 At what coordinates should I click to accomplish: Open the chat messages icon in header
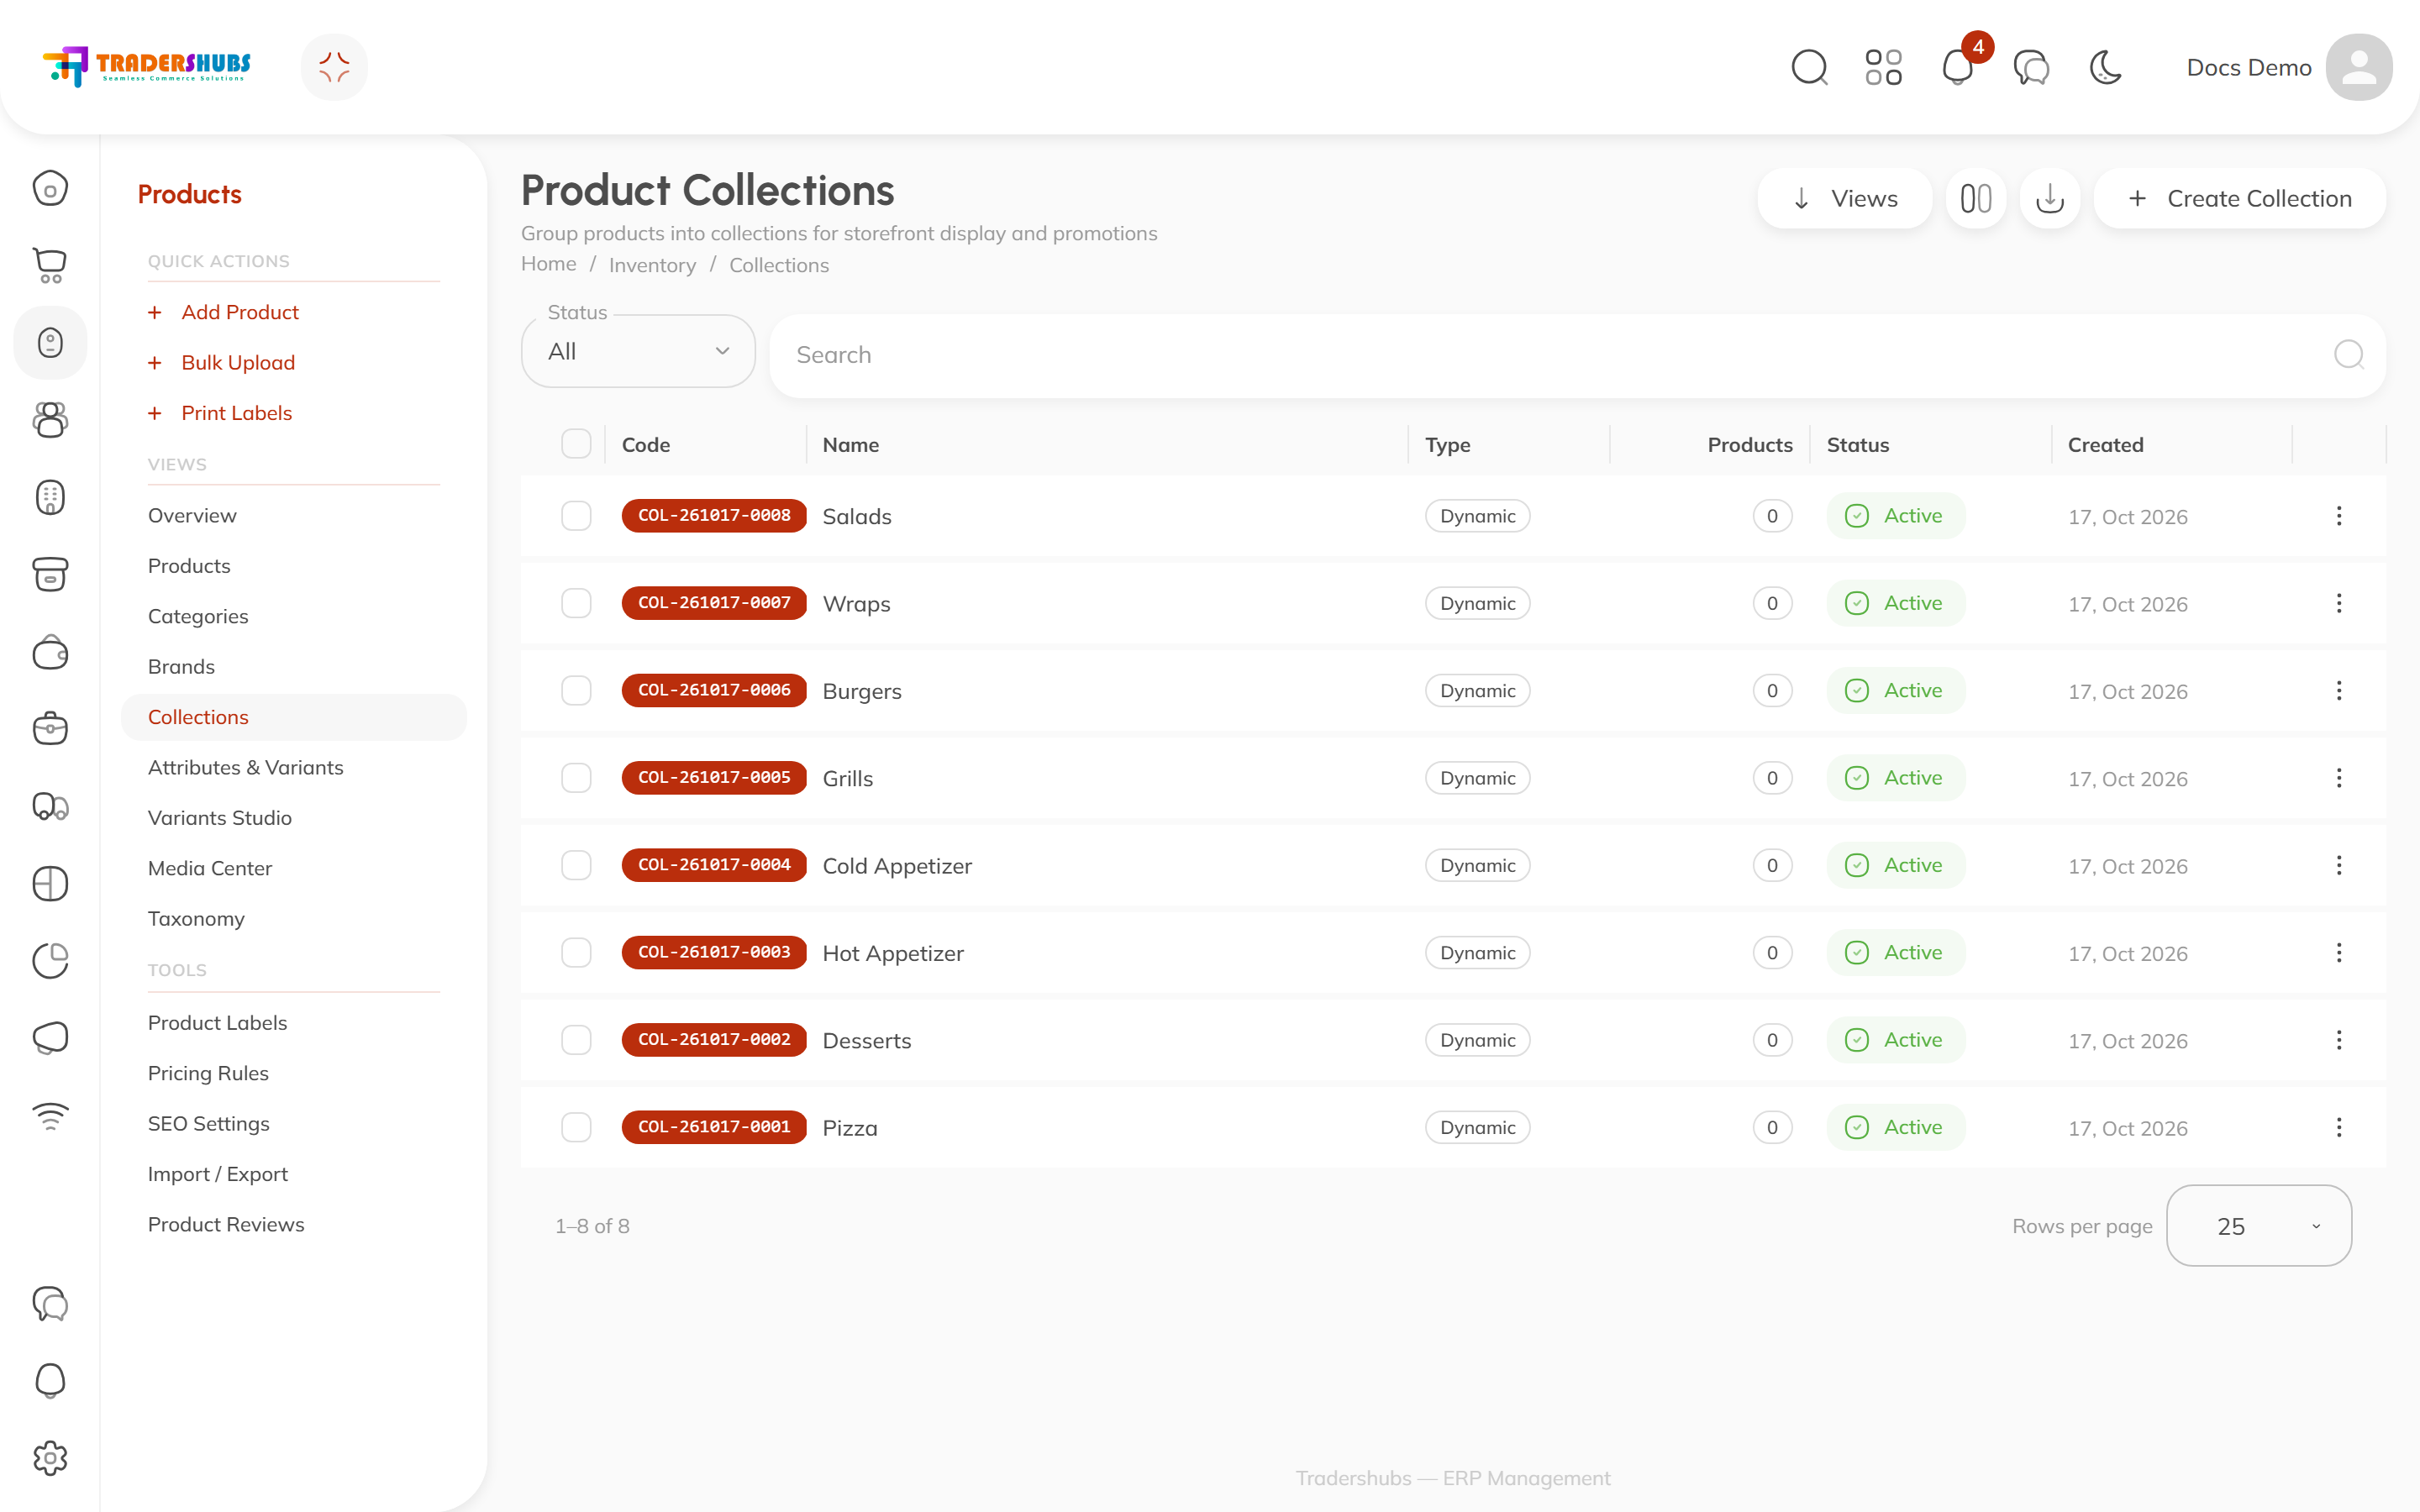click(2031, 67)
